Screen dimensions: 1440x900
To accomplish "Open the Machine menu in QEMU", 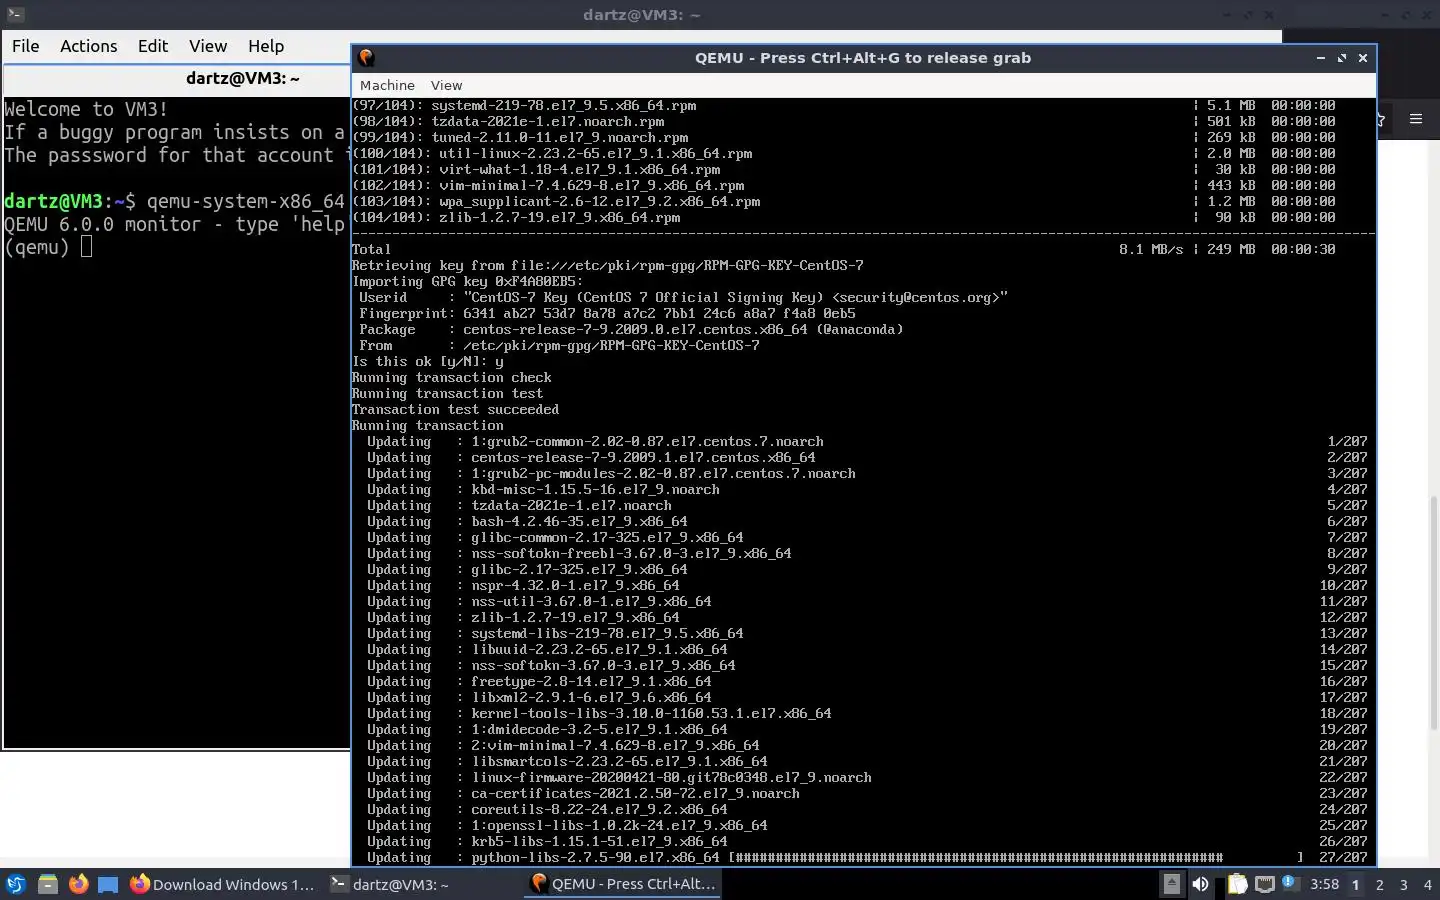I will click(x=387, y=85).
